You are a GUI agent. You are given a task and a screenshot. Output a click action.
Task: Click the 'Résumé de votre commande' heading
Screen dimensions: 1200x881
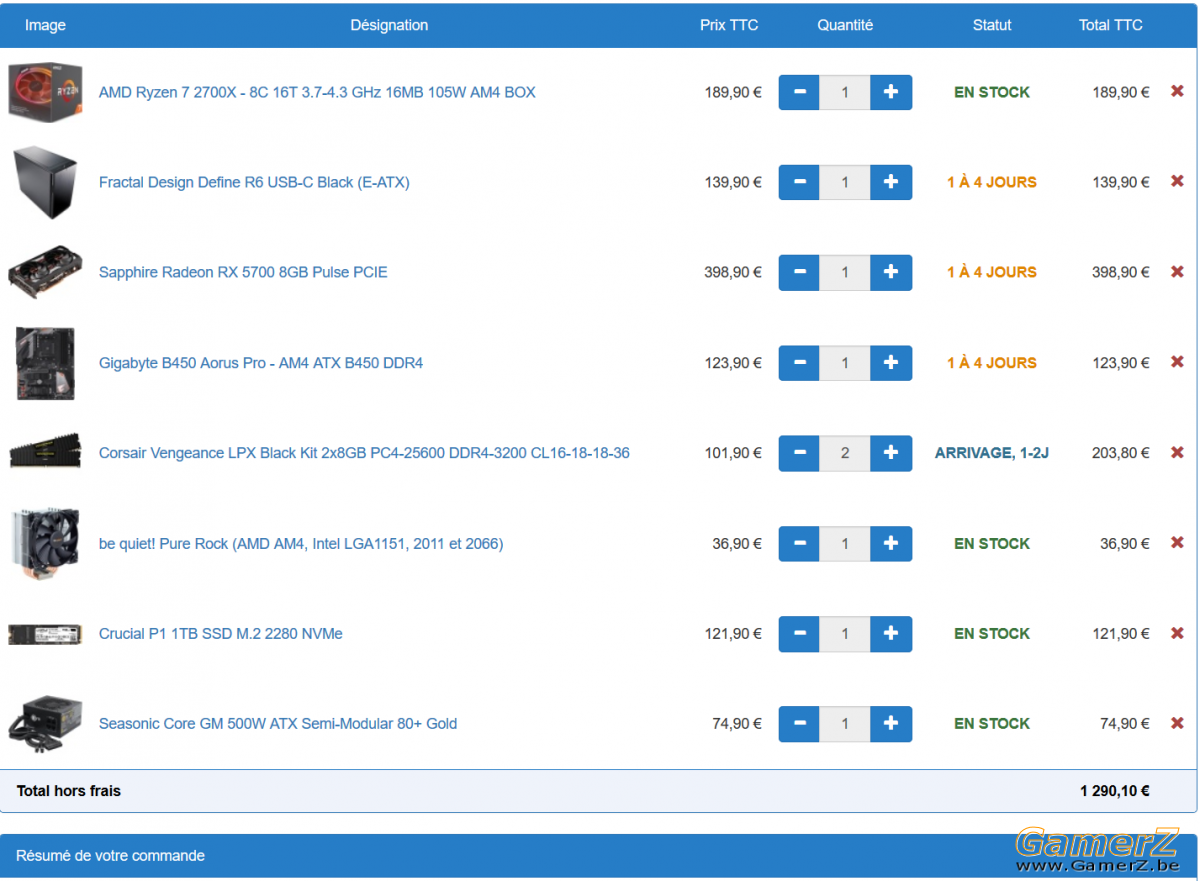(x=110, y=856)
